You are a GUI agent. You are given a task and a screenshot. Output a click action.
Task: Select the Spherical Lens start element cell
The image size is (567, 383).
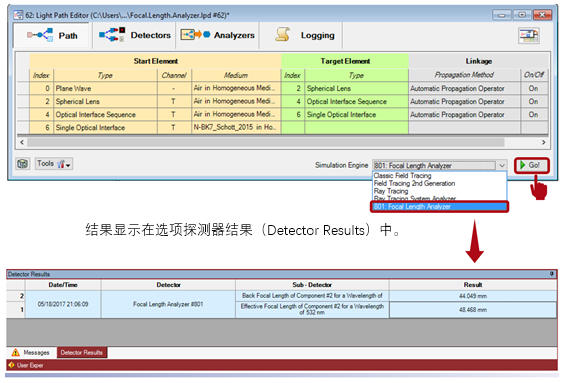coord(106,101)
